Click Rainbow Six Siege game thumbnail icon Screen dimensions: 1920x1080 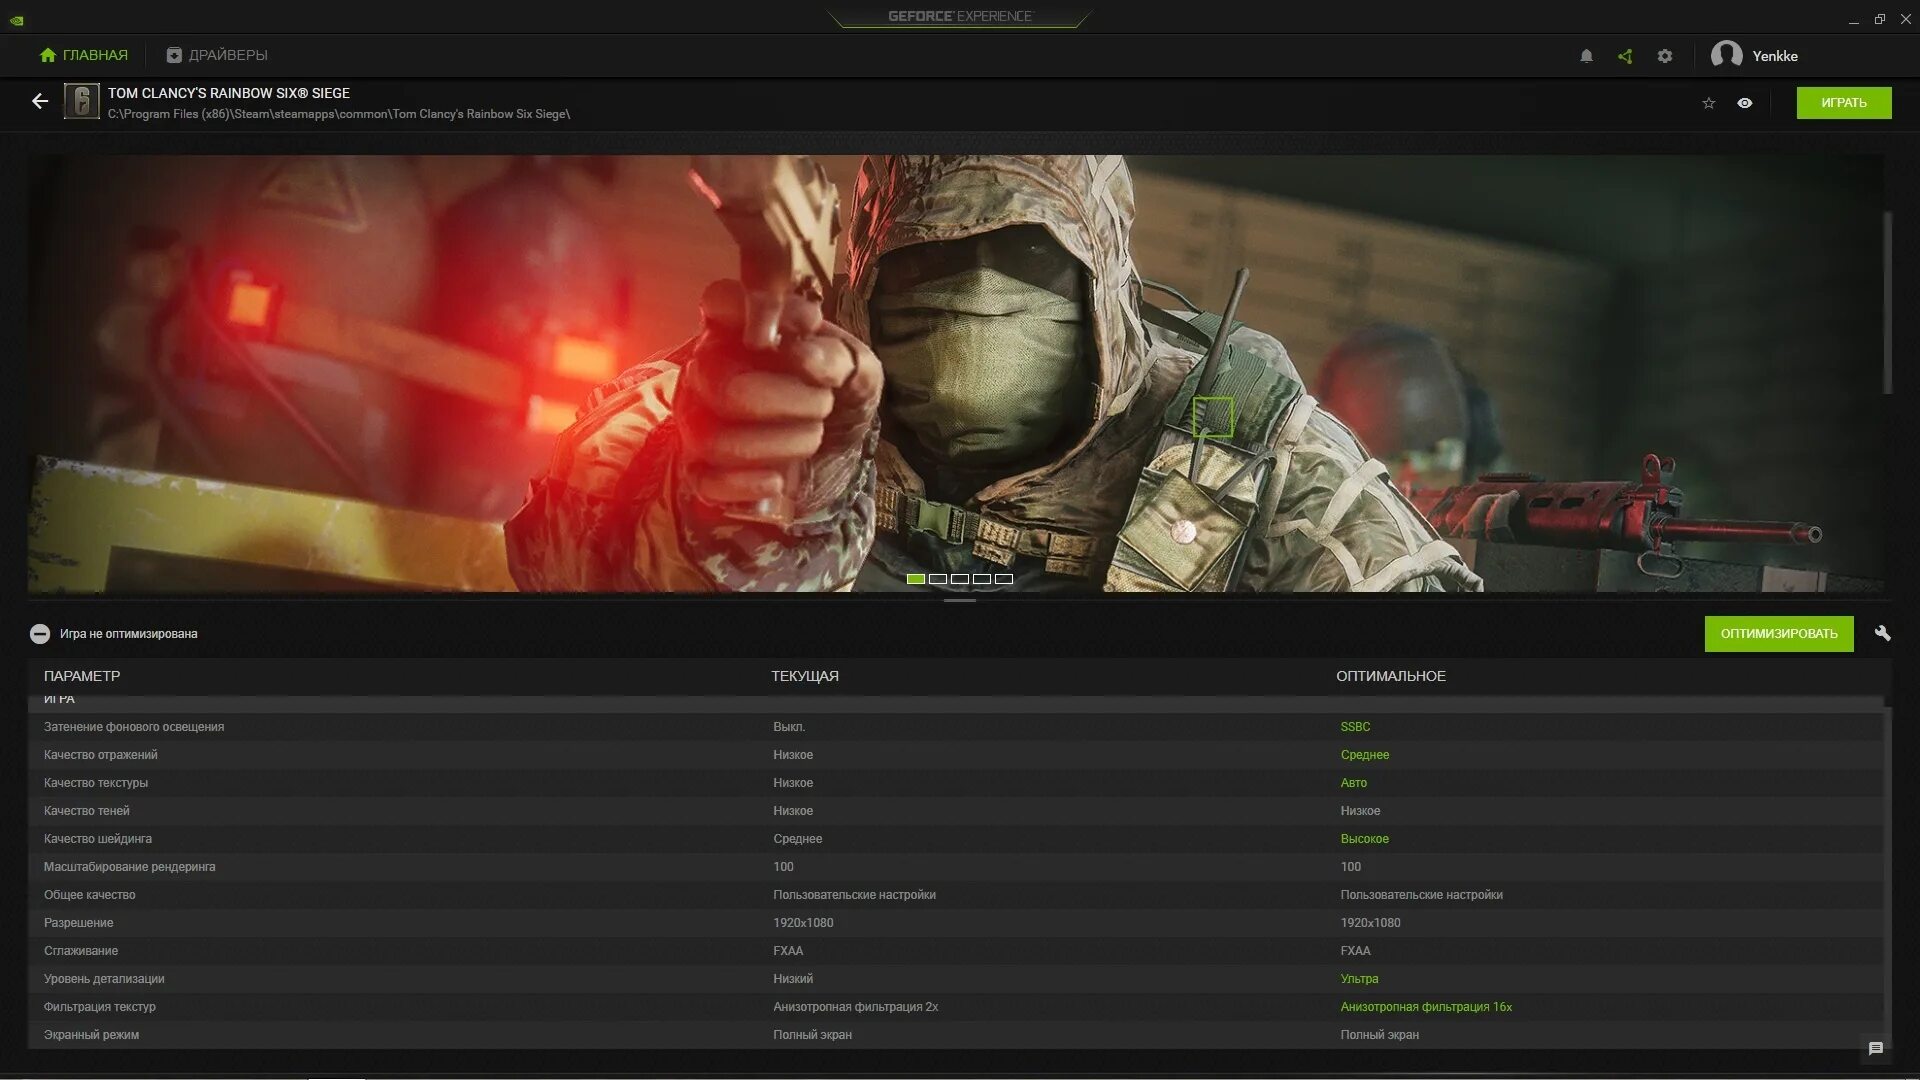coord(81,101)
